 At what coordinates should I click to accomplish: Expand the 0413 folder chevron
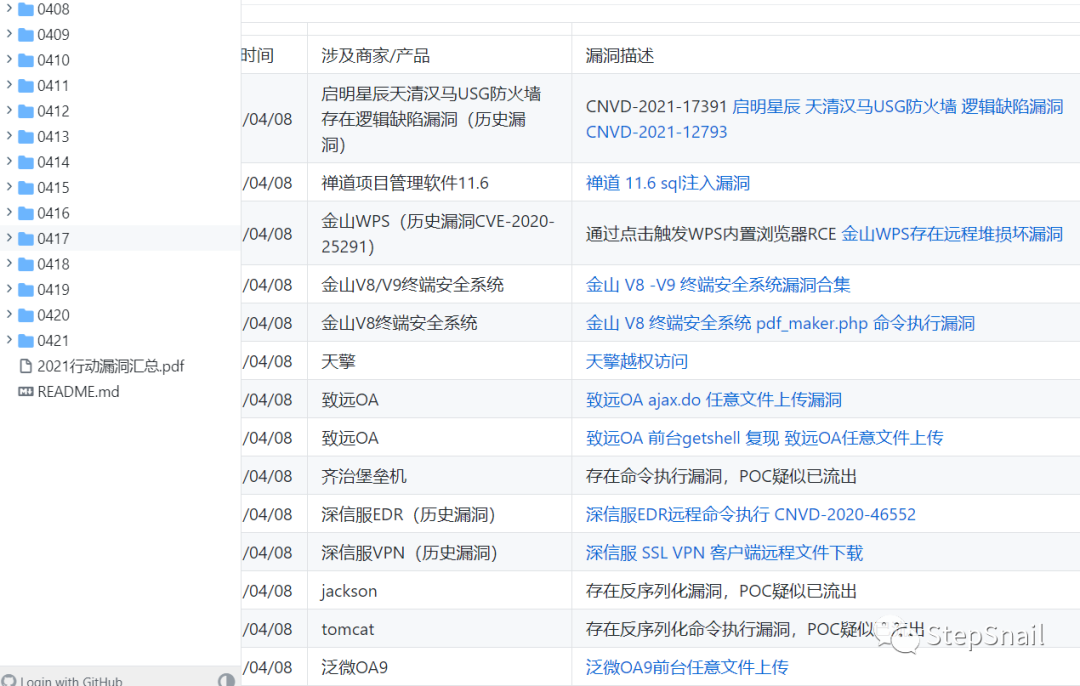[x=9, y=135]
